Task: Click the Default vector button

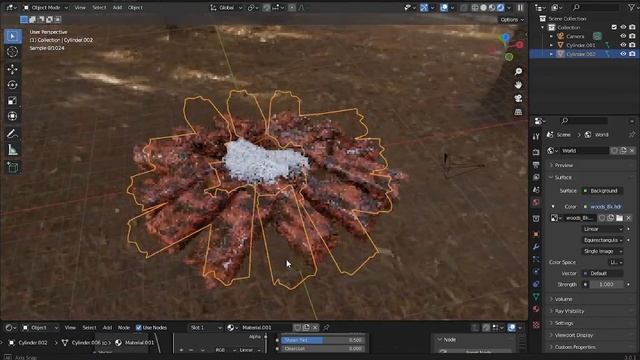Action: (x=602, y=273)
